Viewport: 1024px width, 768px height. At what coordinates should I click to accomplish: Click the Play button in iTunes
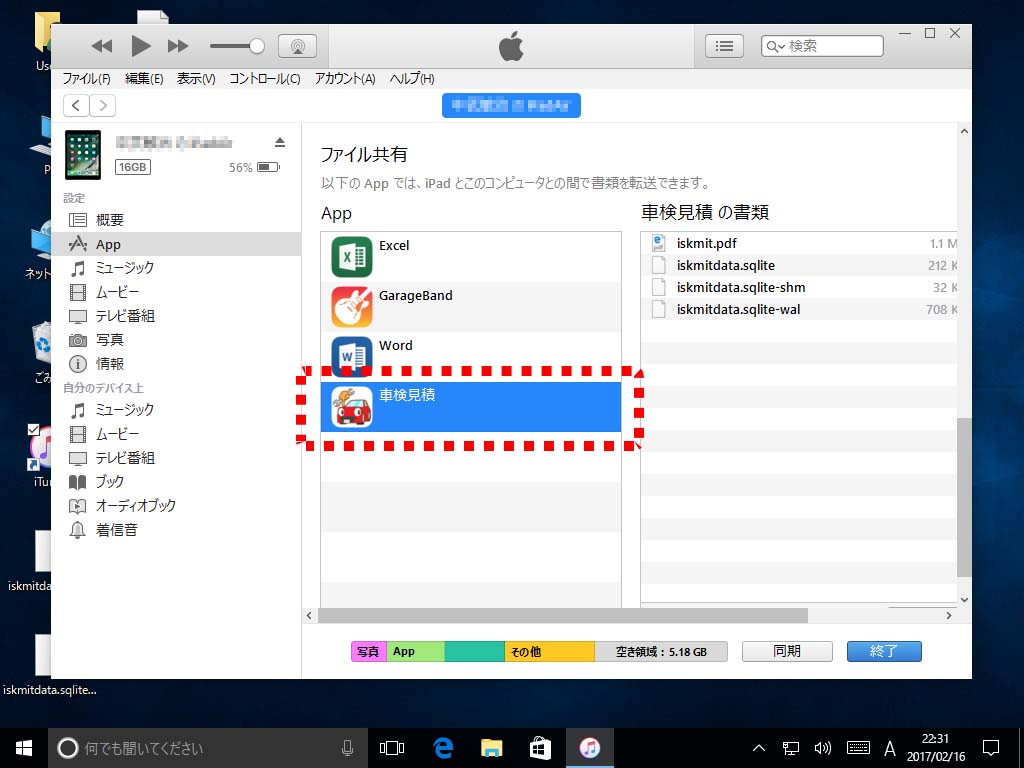pyautogui.click(x=141, y=46)
